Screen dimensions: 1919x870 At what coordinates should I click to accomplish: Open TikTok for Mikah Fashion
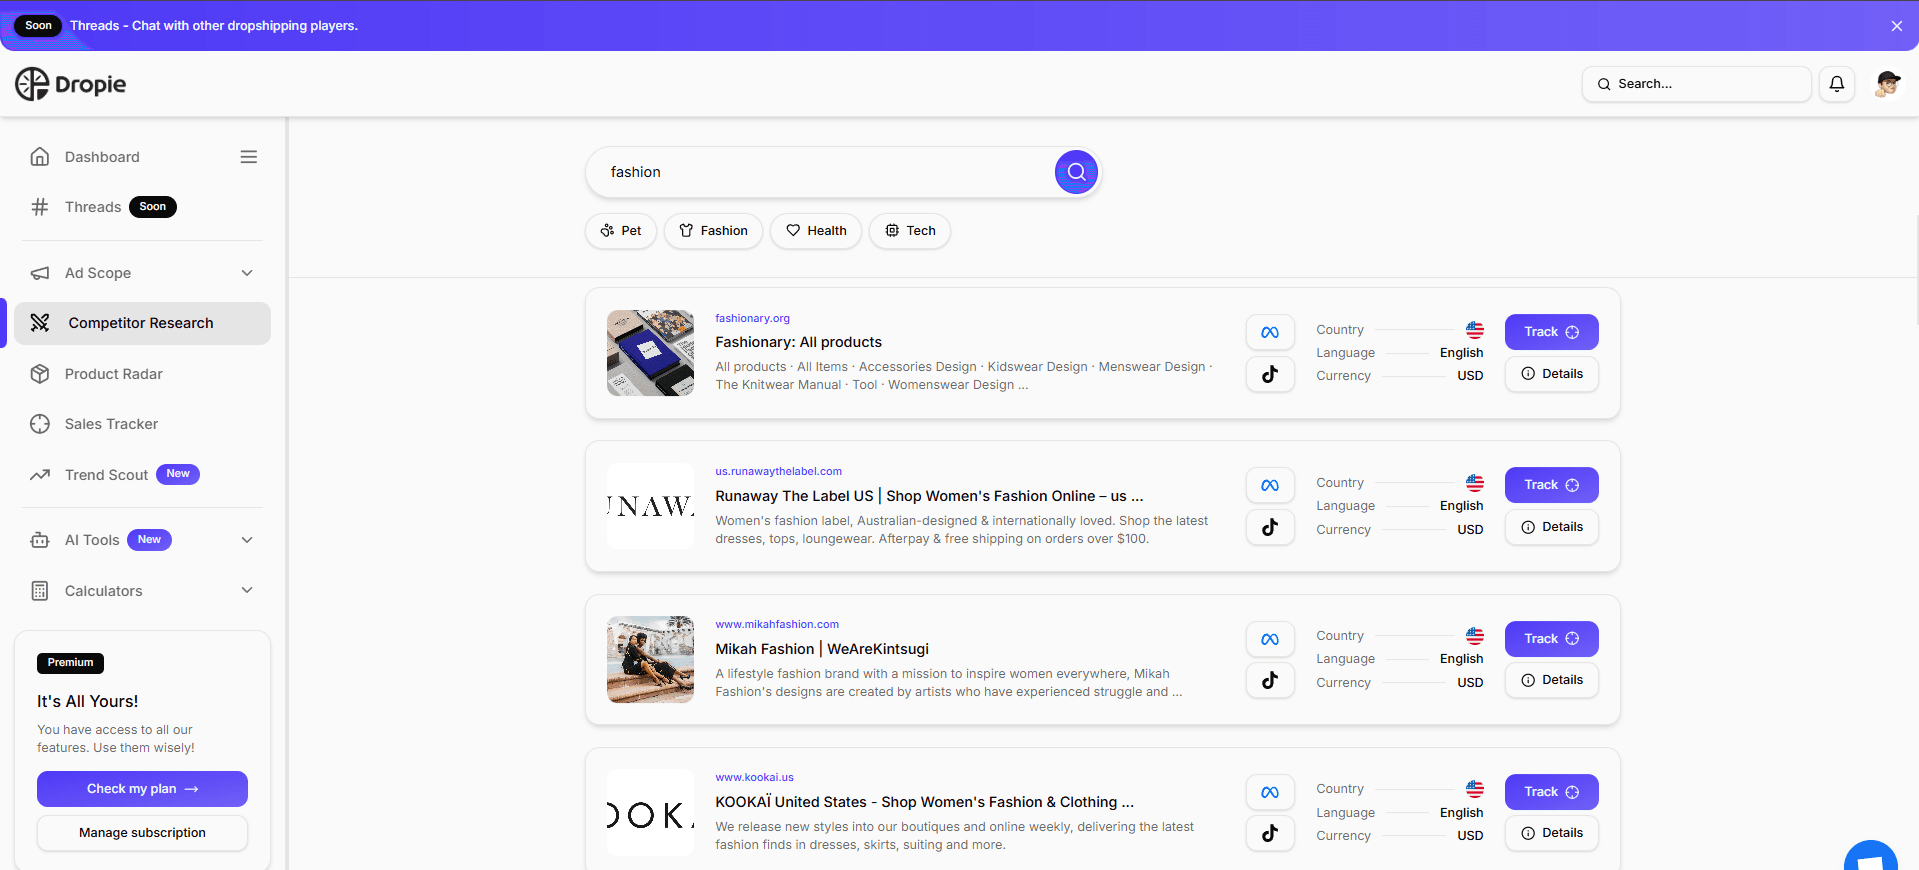click(x=1270, y=680)
